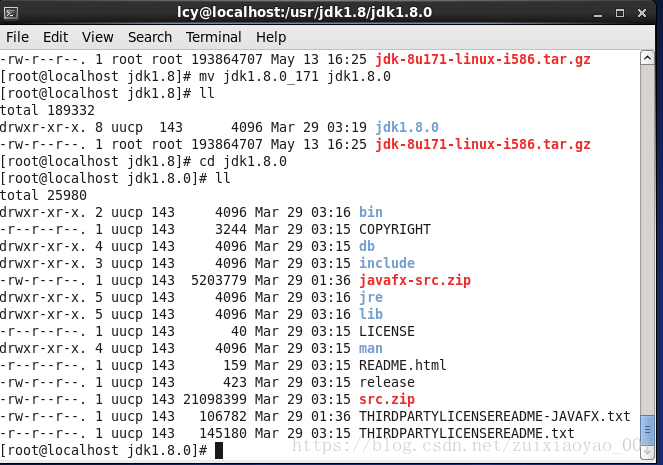Click the size value '5203779'

219,280
